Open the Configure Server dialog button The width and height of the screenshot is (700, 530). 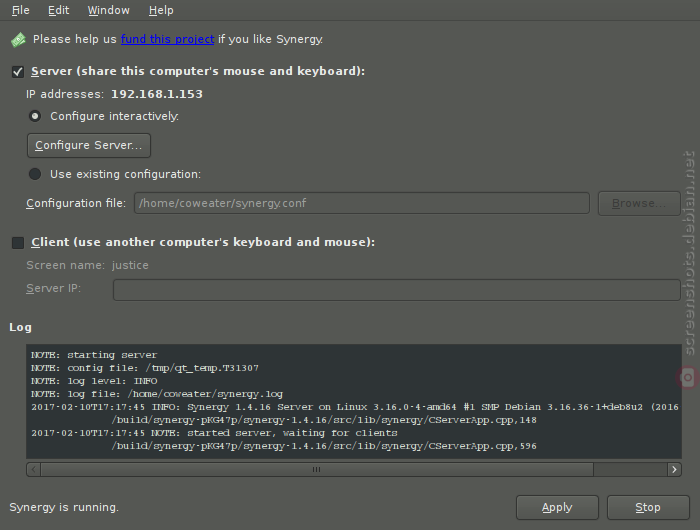(89, 146)
